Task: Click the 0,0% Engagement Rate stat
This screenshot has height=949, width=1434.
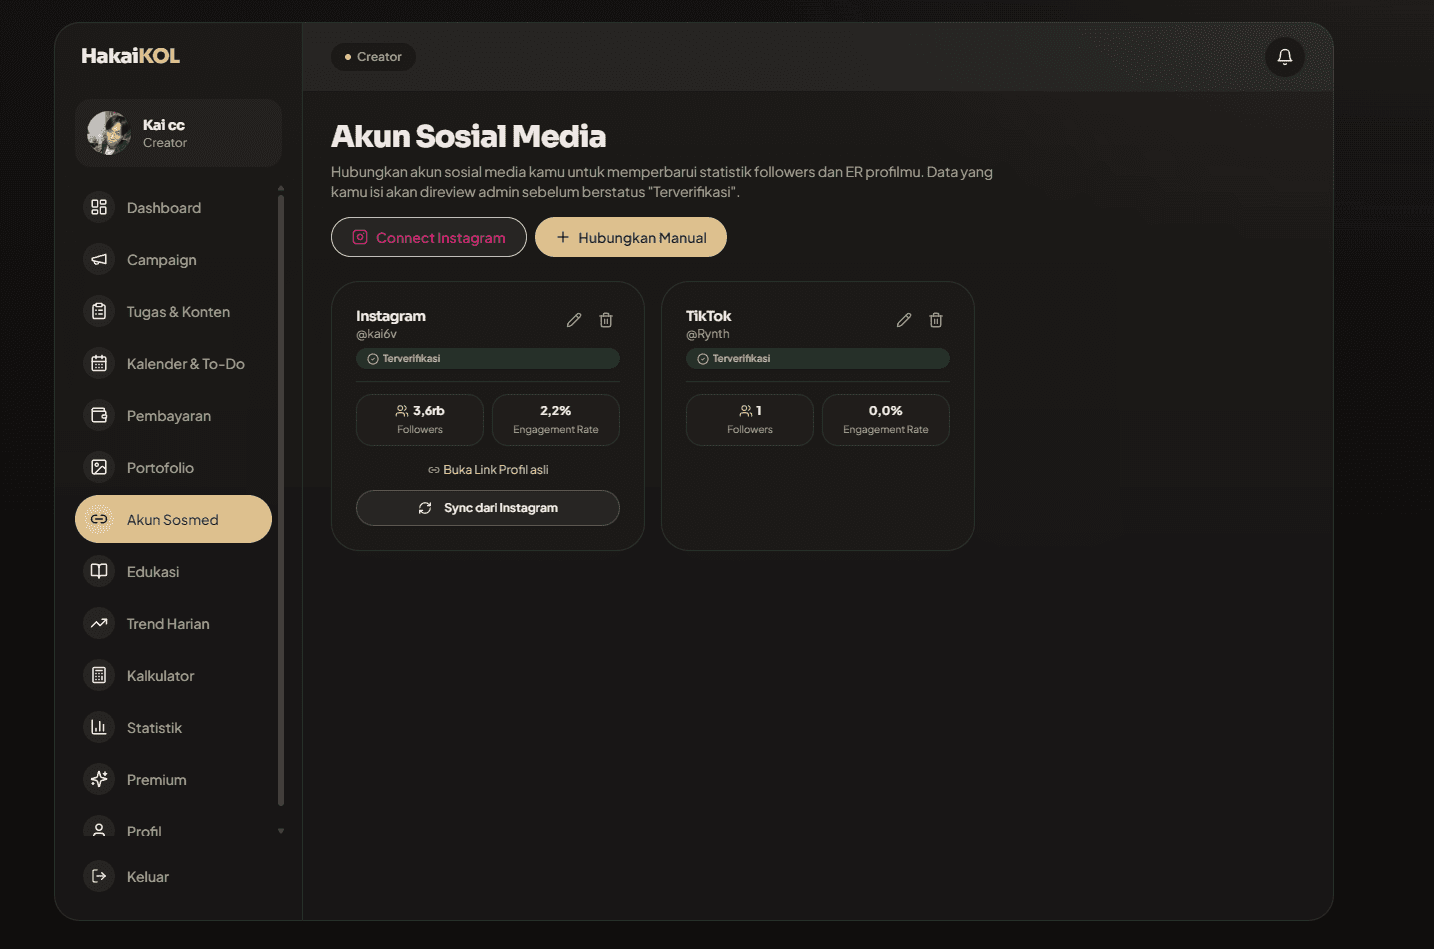Action: [886, 420]
